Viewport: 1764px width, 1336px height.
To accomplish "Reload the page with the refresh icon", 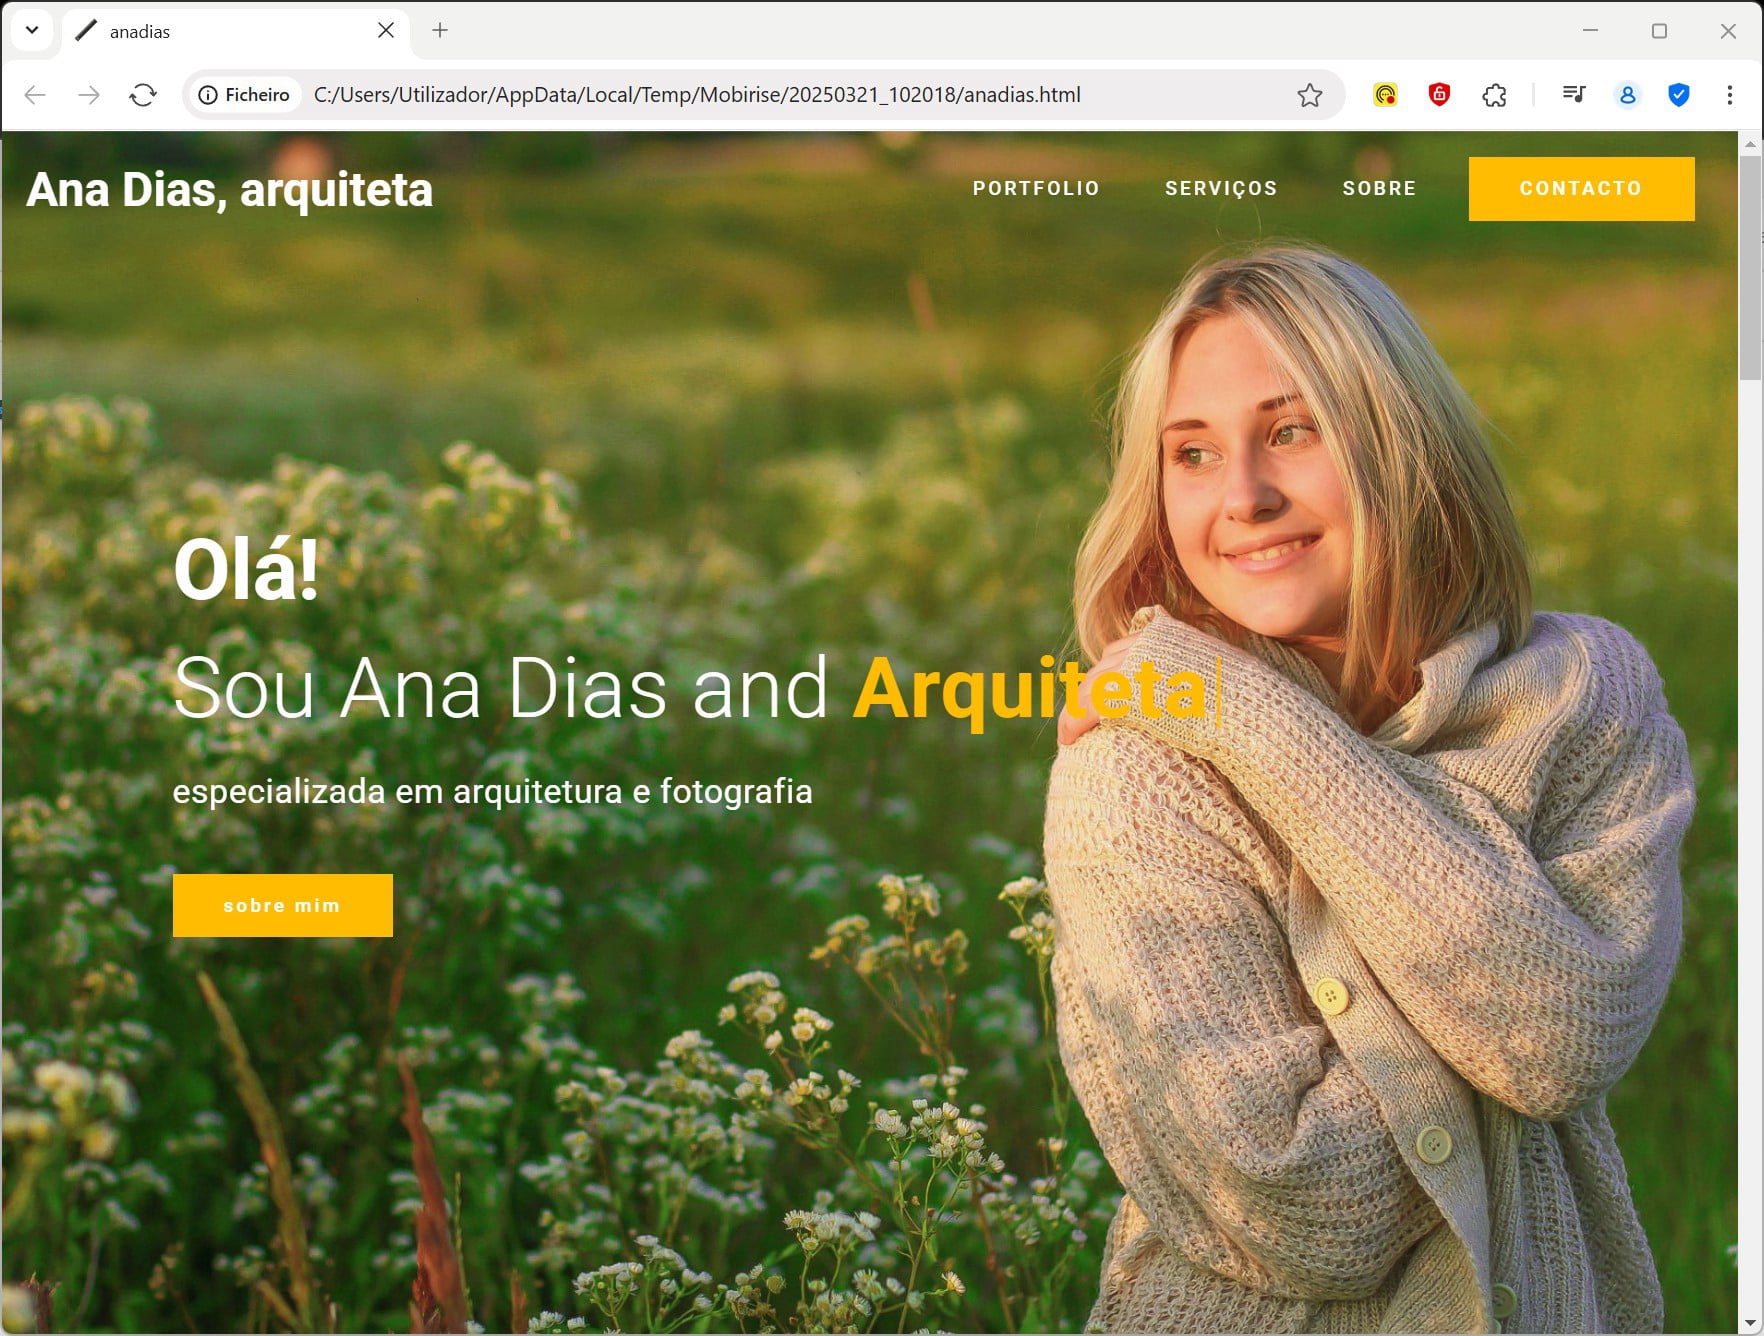I will click(143, 95).
